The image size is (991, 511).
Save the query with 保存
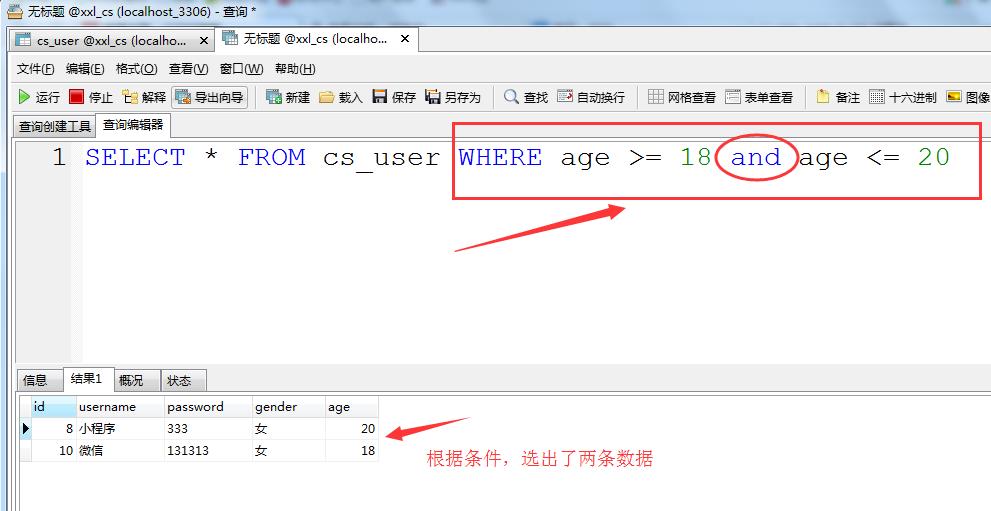394,97
